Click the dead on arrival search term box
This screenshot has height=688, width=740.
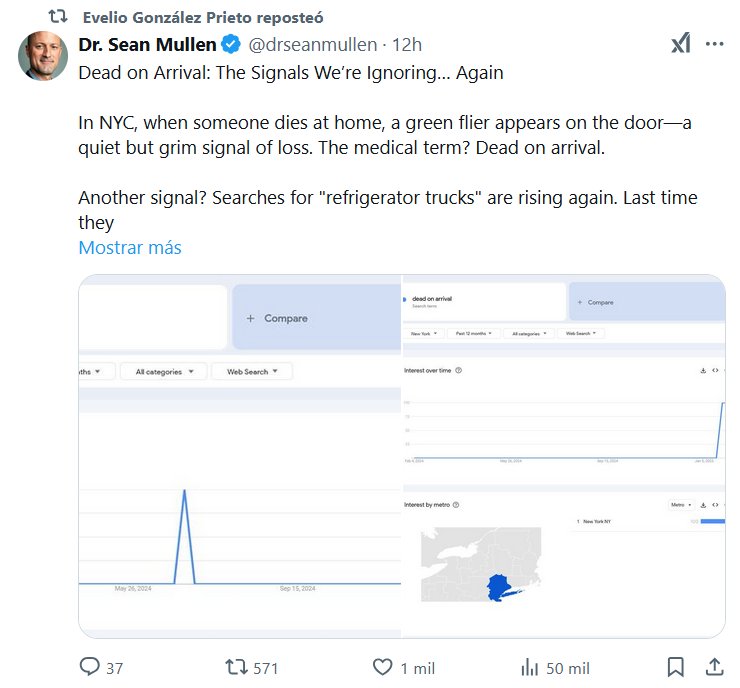482,301
